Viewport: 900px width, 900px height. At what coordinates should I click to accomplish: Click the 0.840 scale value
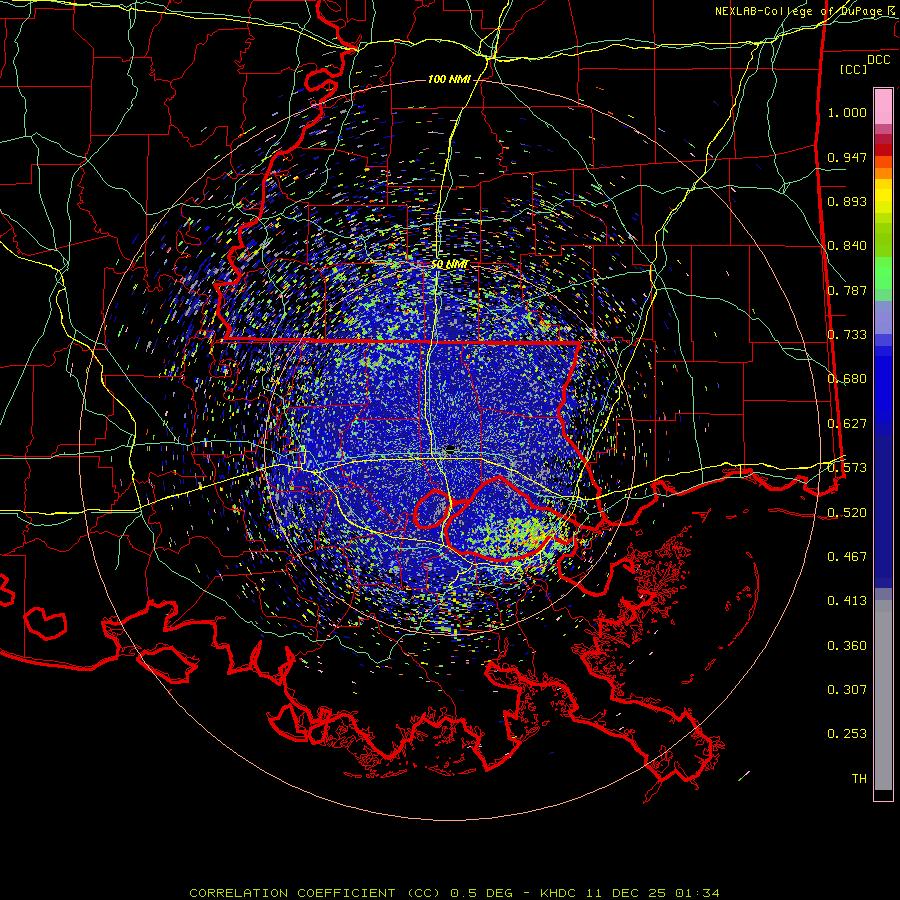point(847,246)
